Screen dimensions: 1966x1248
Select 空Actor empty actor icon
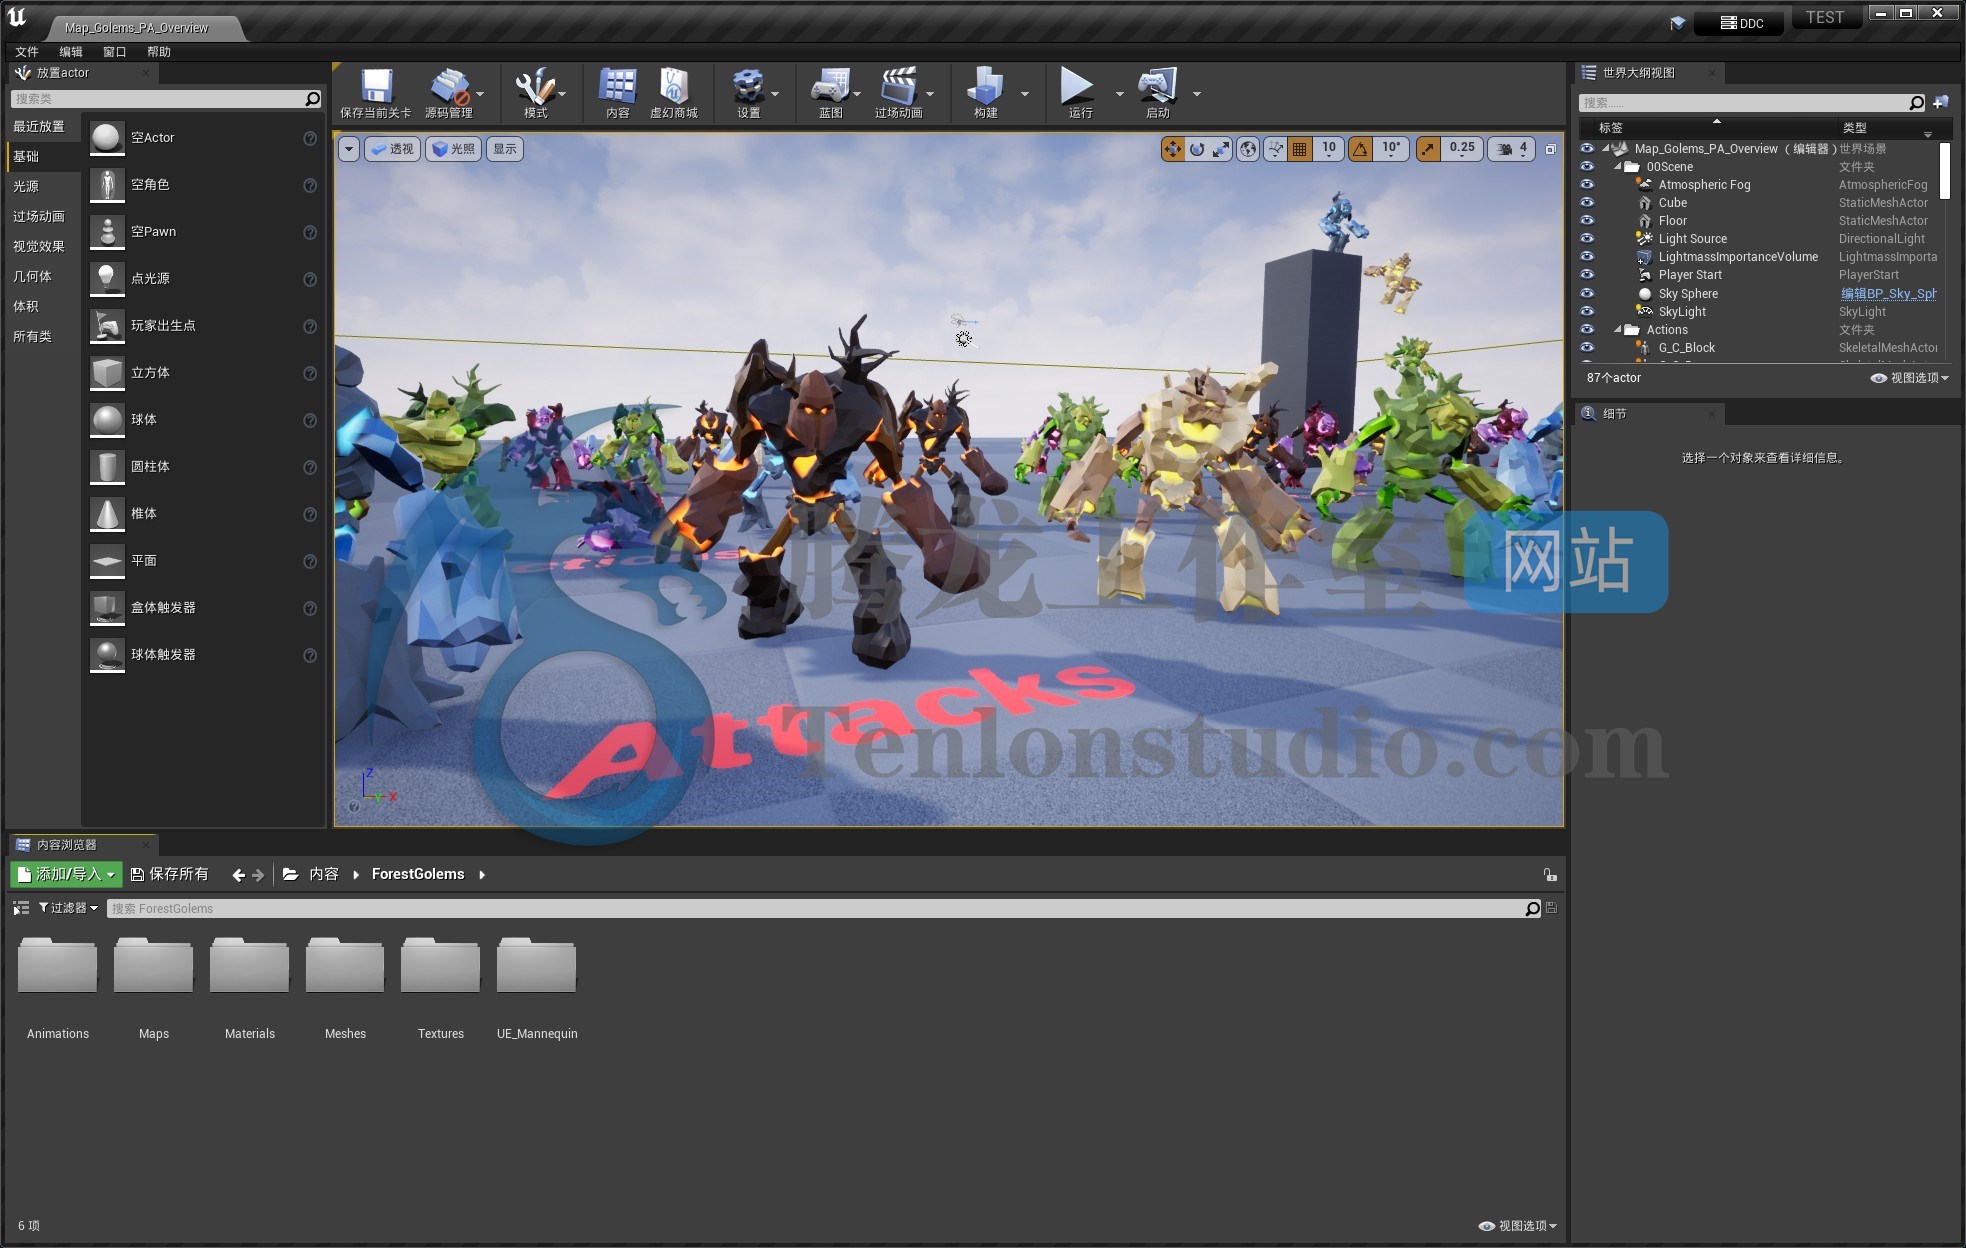[x=107, y=138]
